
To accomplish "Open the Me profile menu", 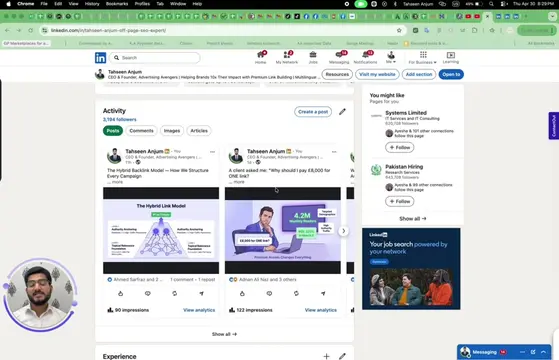I will pyautogui.click(x=391, y=57).
